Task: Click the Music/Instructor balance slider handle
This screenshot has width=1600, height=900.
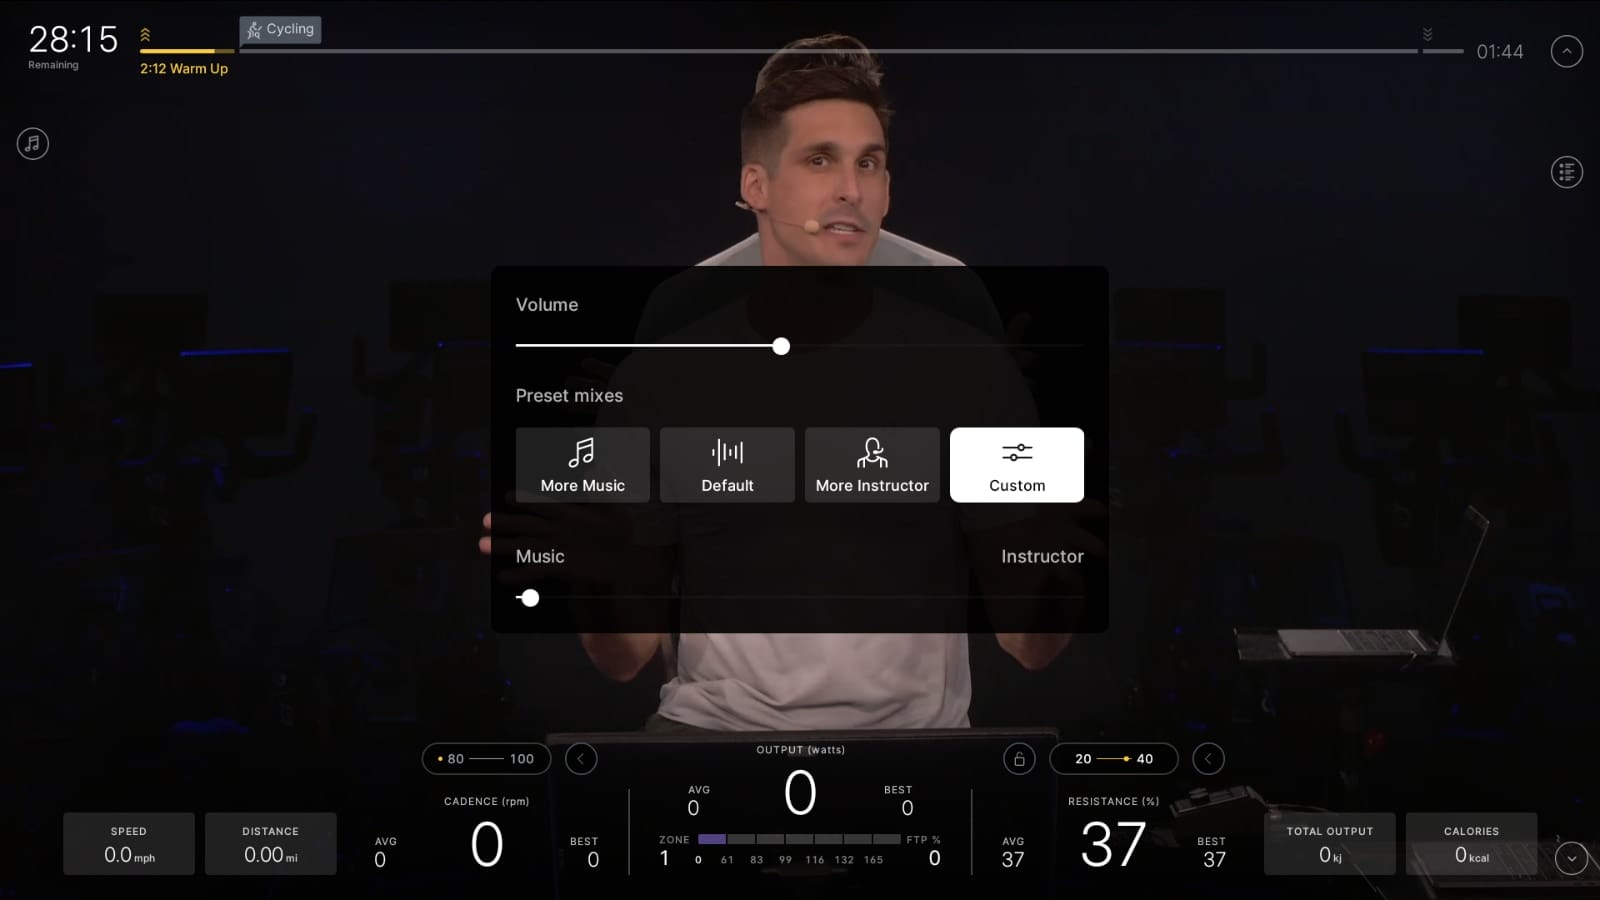Action: pos(530,598)
